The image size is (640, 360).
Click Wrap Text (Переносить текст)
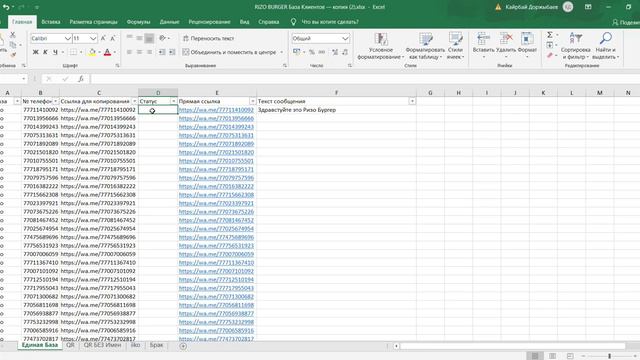tap(209, 38)
